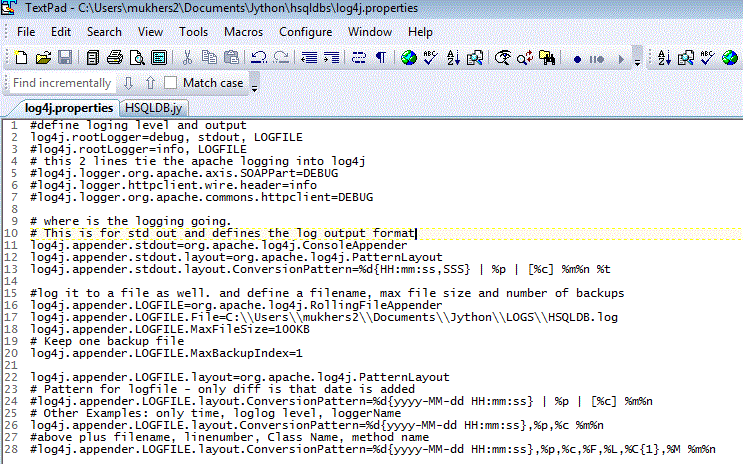Viewport: 743px width, 464px height.
Task: Switch to the HSQLDB.jy tab
Action: [x=154, y=108]
